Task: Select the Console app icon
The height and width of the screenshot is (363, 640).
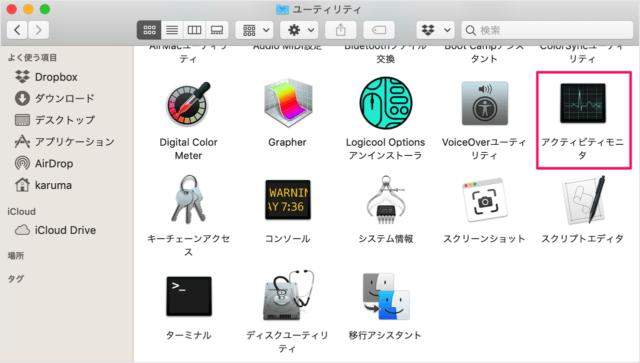Action: tap(288, 200)
